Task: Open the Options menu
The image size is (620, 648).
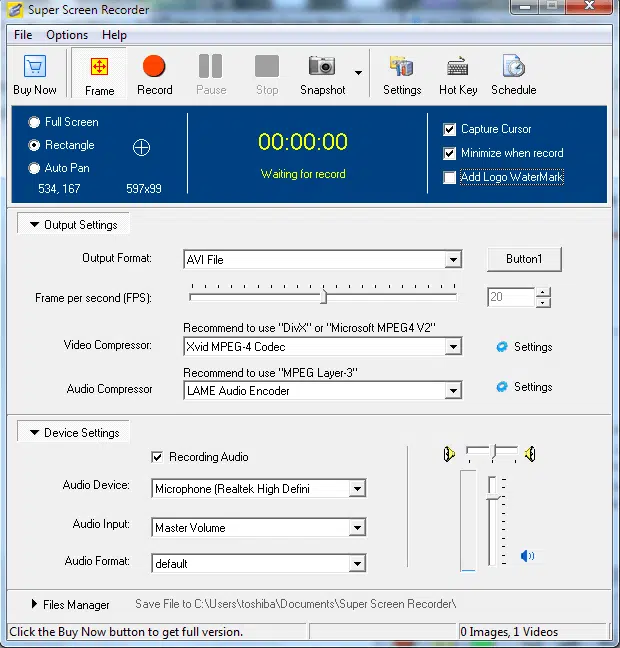Action: point(67,35)
